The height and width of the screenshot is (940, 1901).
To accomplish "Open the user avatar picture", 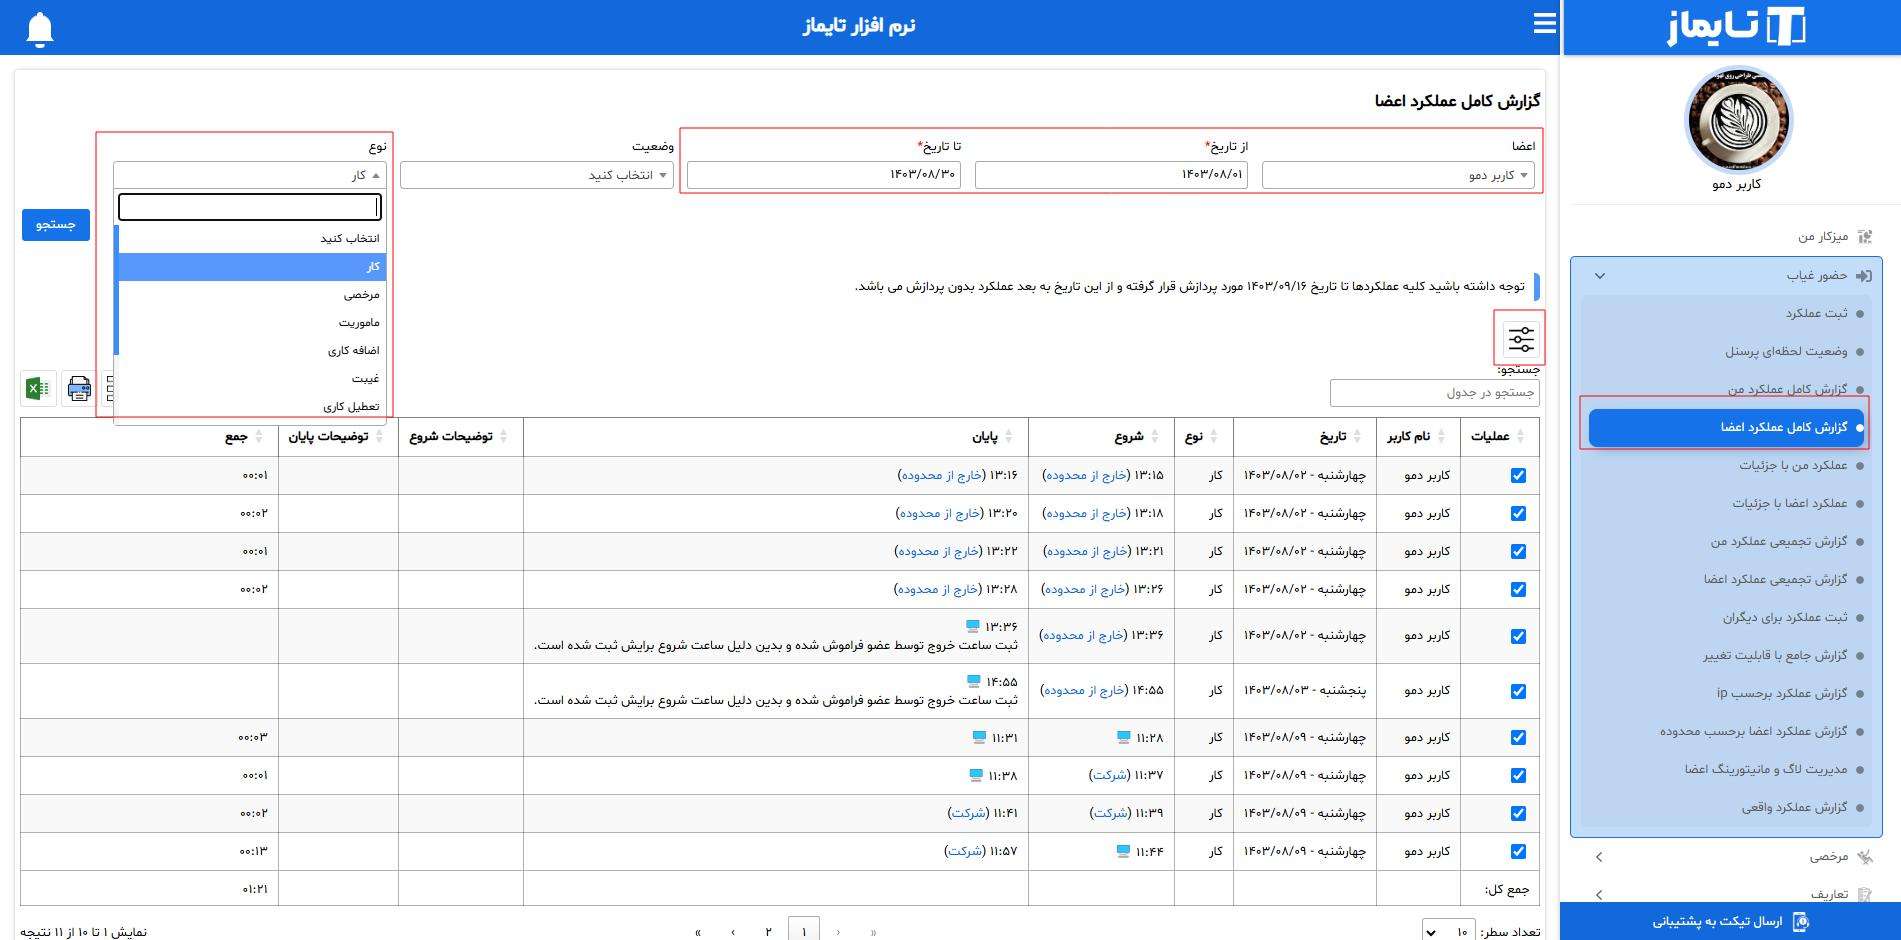I will (1738, 120).
